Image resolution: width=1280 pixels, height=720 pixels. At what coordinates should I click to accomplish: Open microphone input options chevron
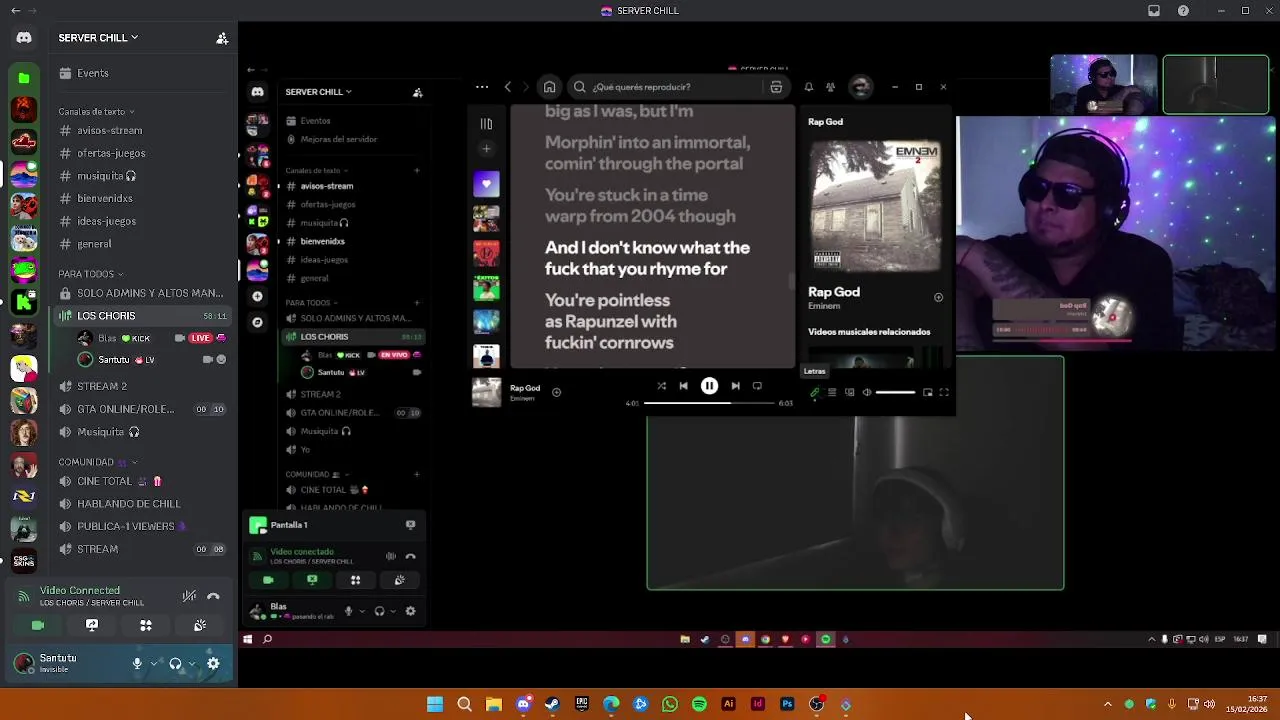153,663
